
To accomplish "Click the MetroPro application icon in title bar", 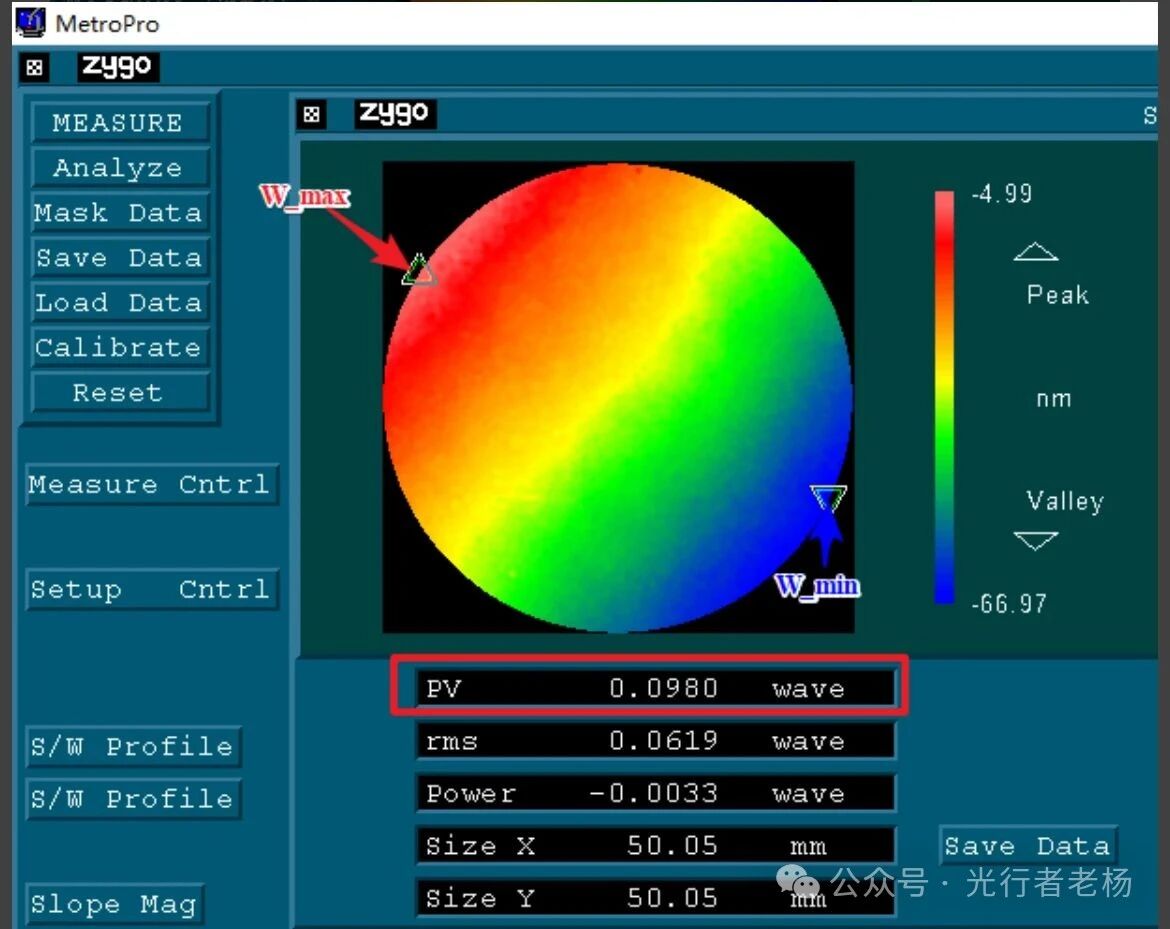I will [x=31, y=21].
